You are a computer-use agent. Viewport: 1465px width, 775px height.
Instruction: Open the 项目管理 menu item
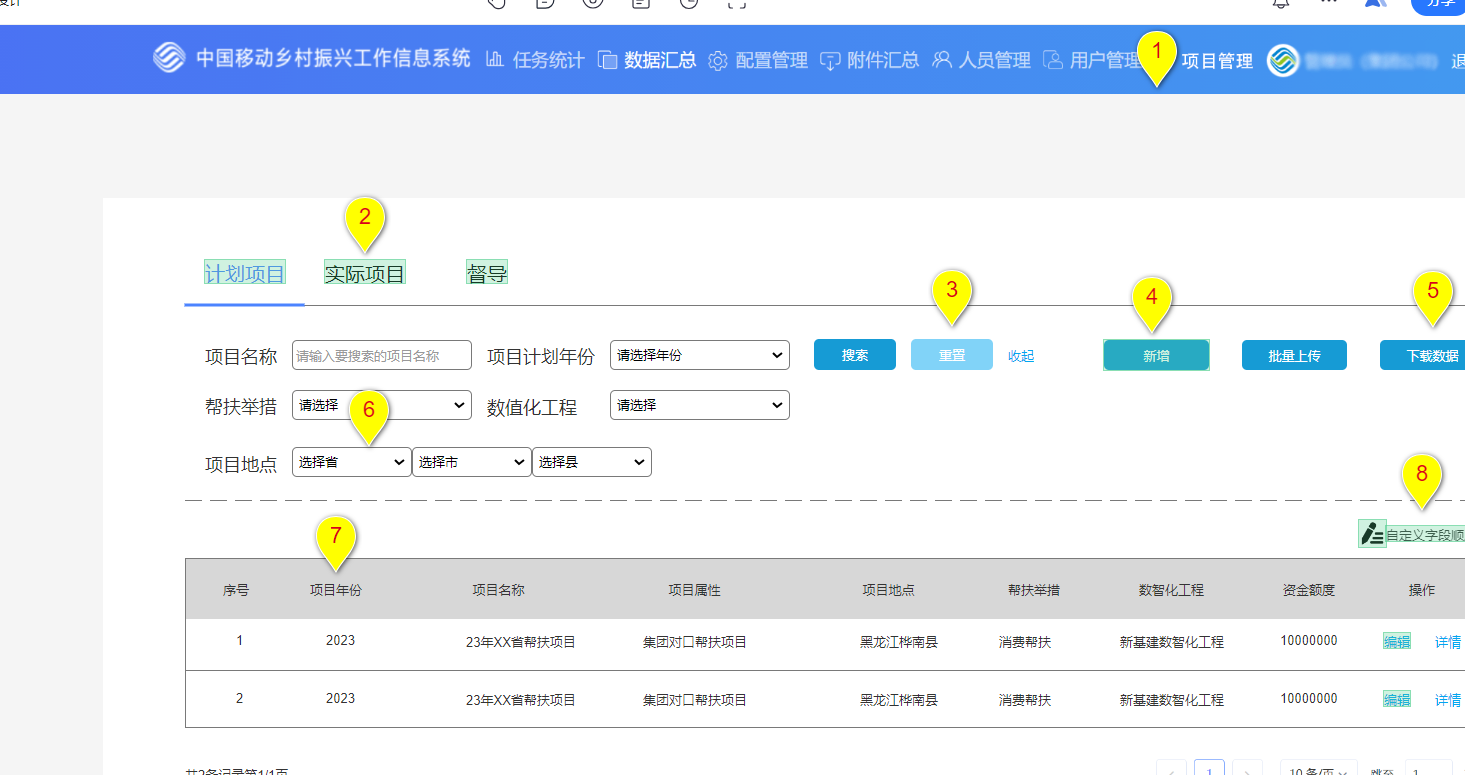1217,61
